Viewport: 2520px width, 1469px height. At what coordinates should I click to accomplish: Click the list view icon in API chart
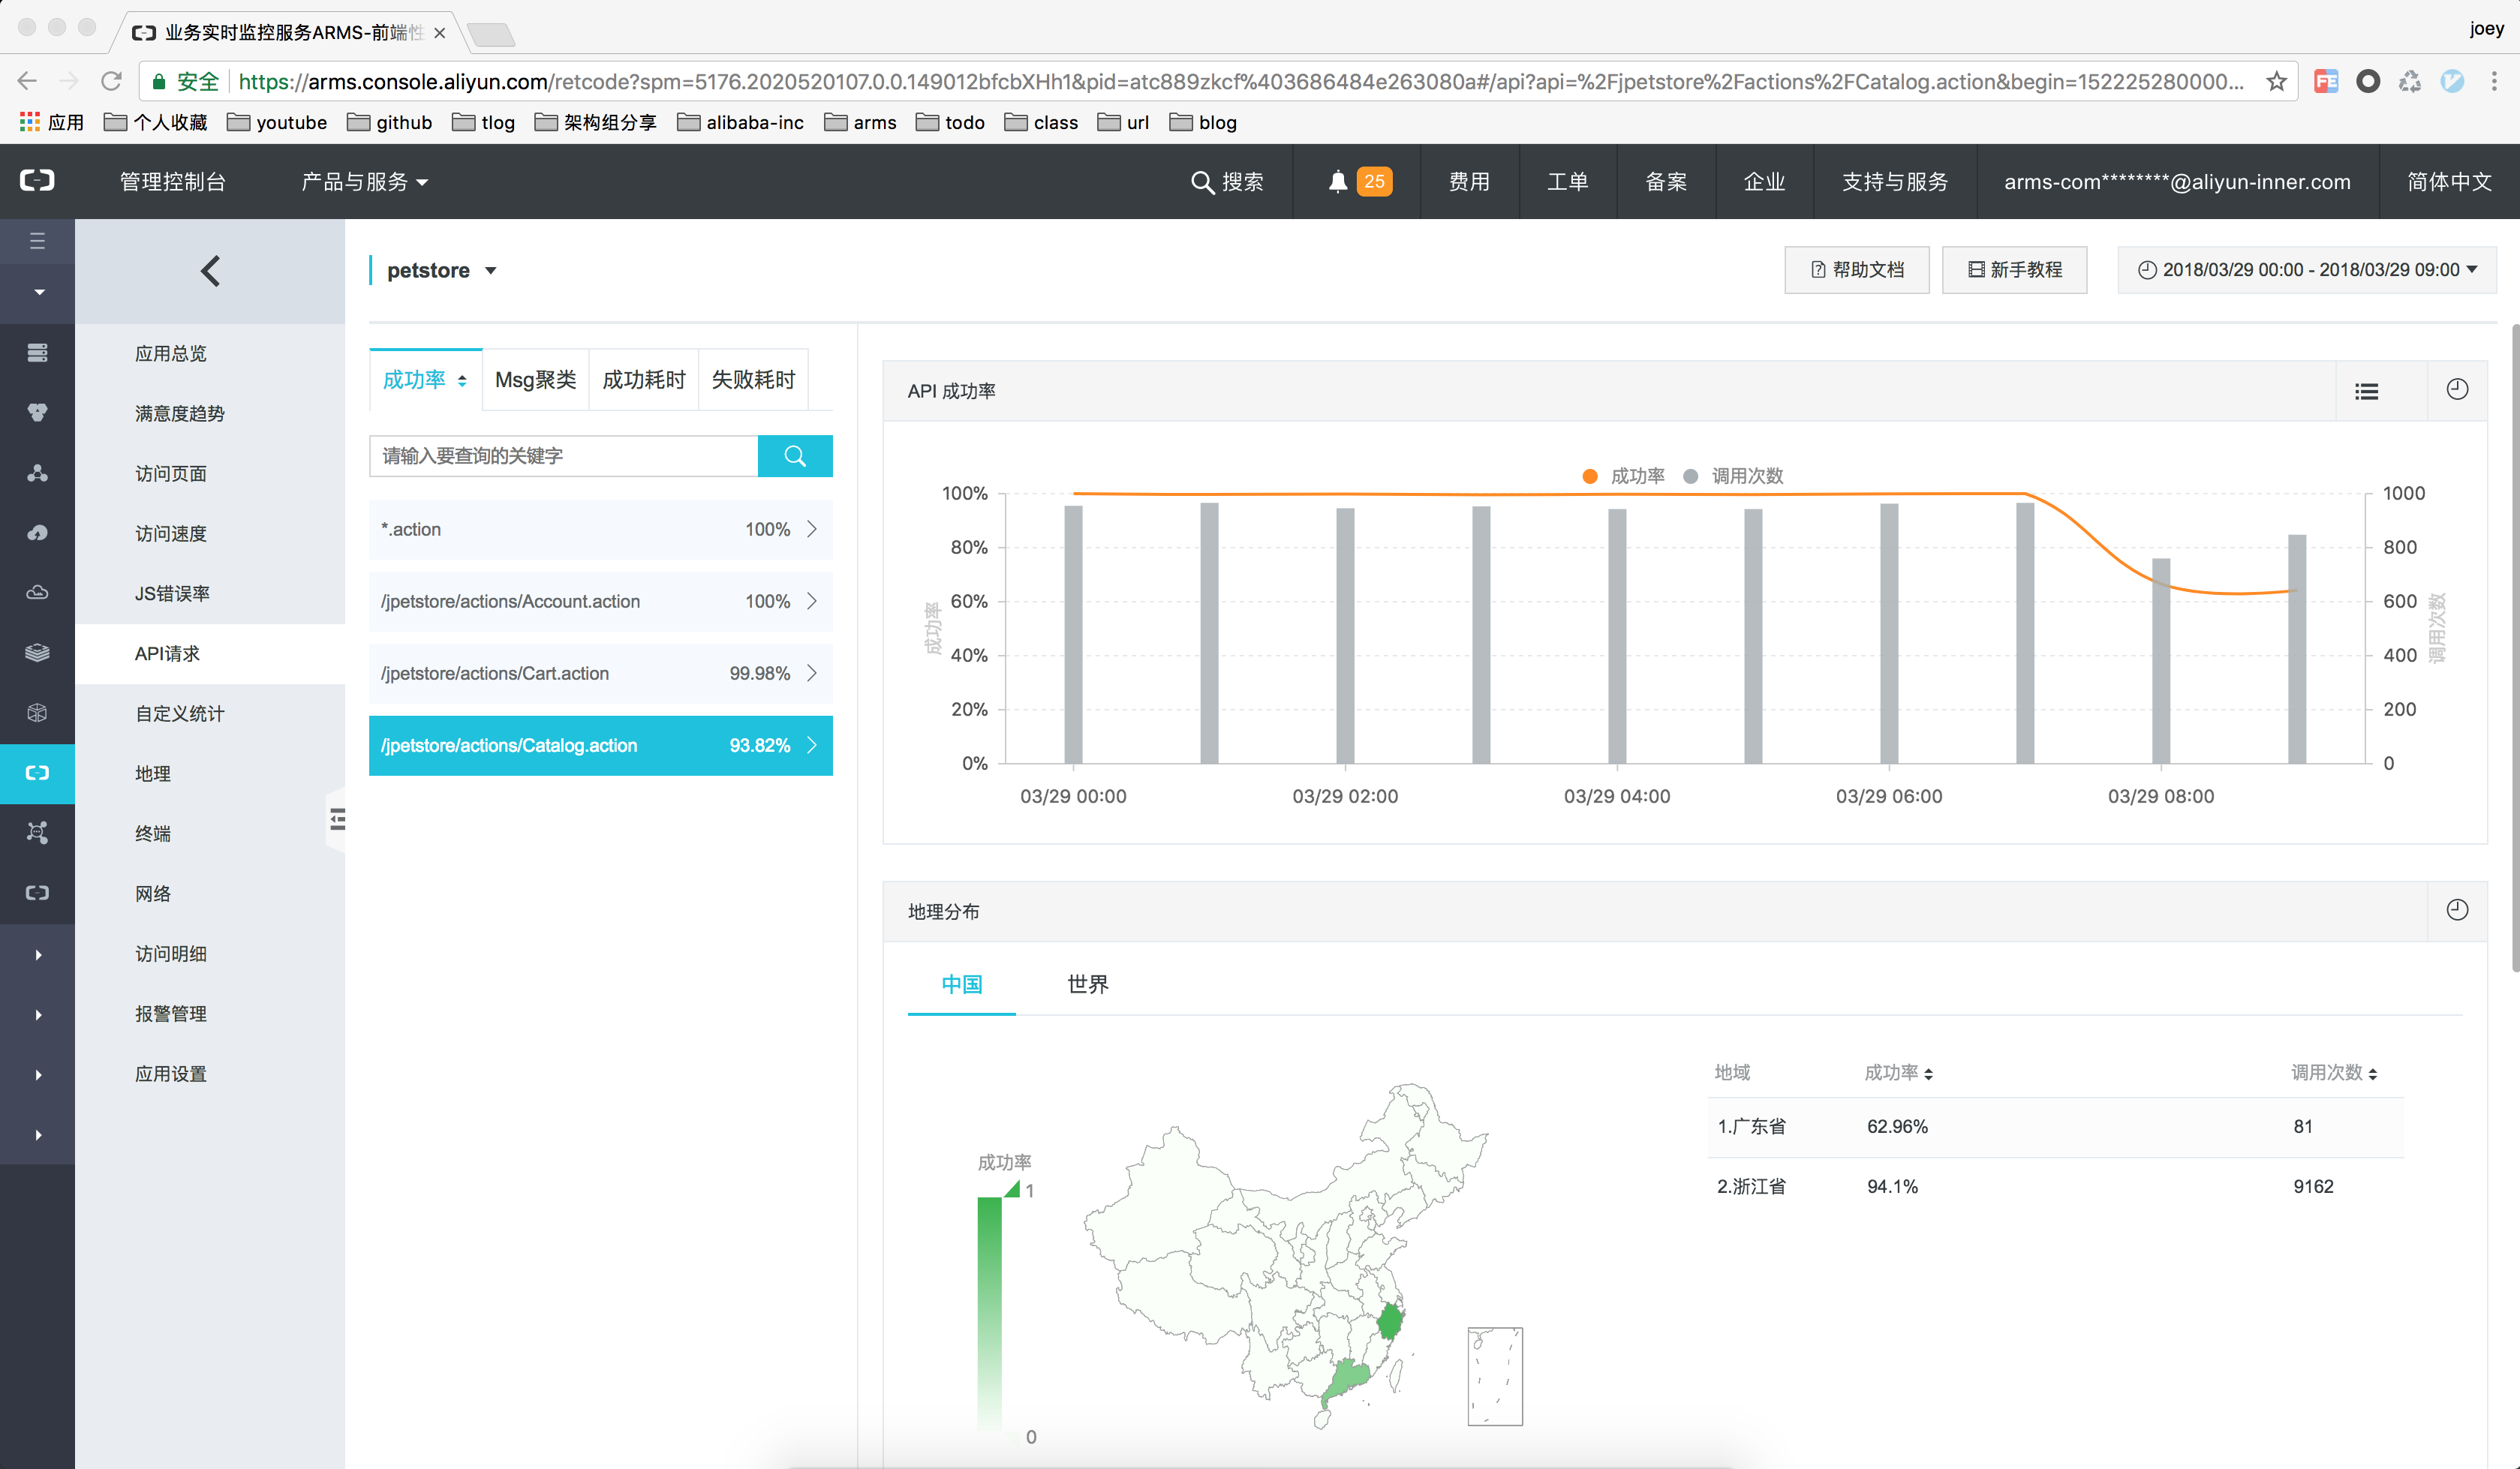pyautogui.click(x=2366, y=391)
